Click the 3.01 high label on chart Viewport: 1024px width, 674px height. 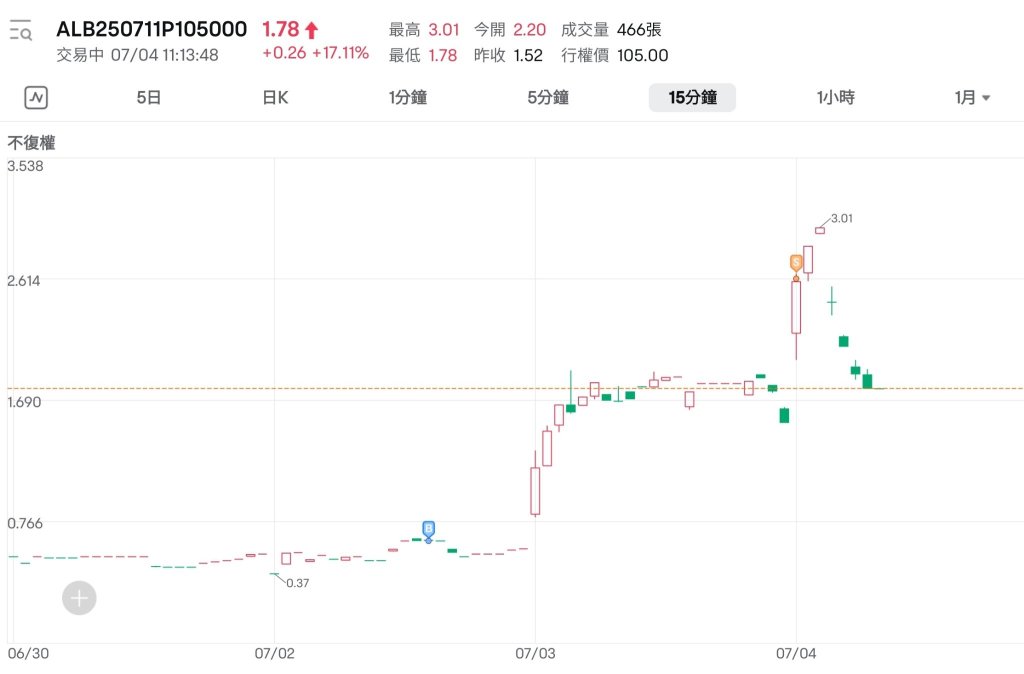842,218
